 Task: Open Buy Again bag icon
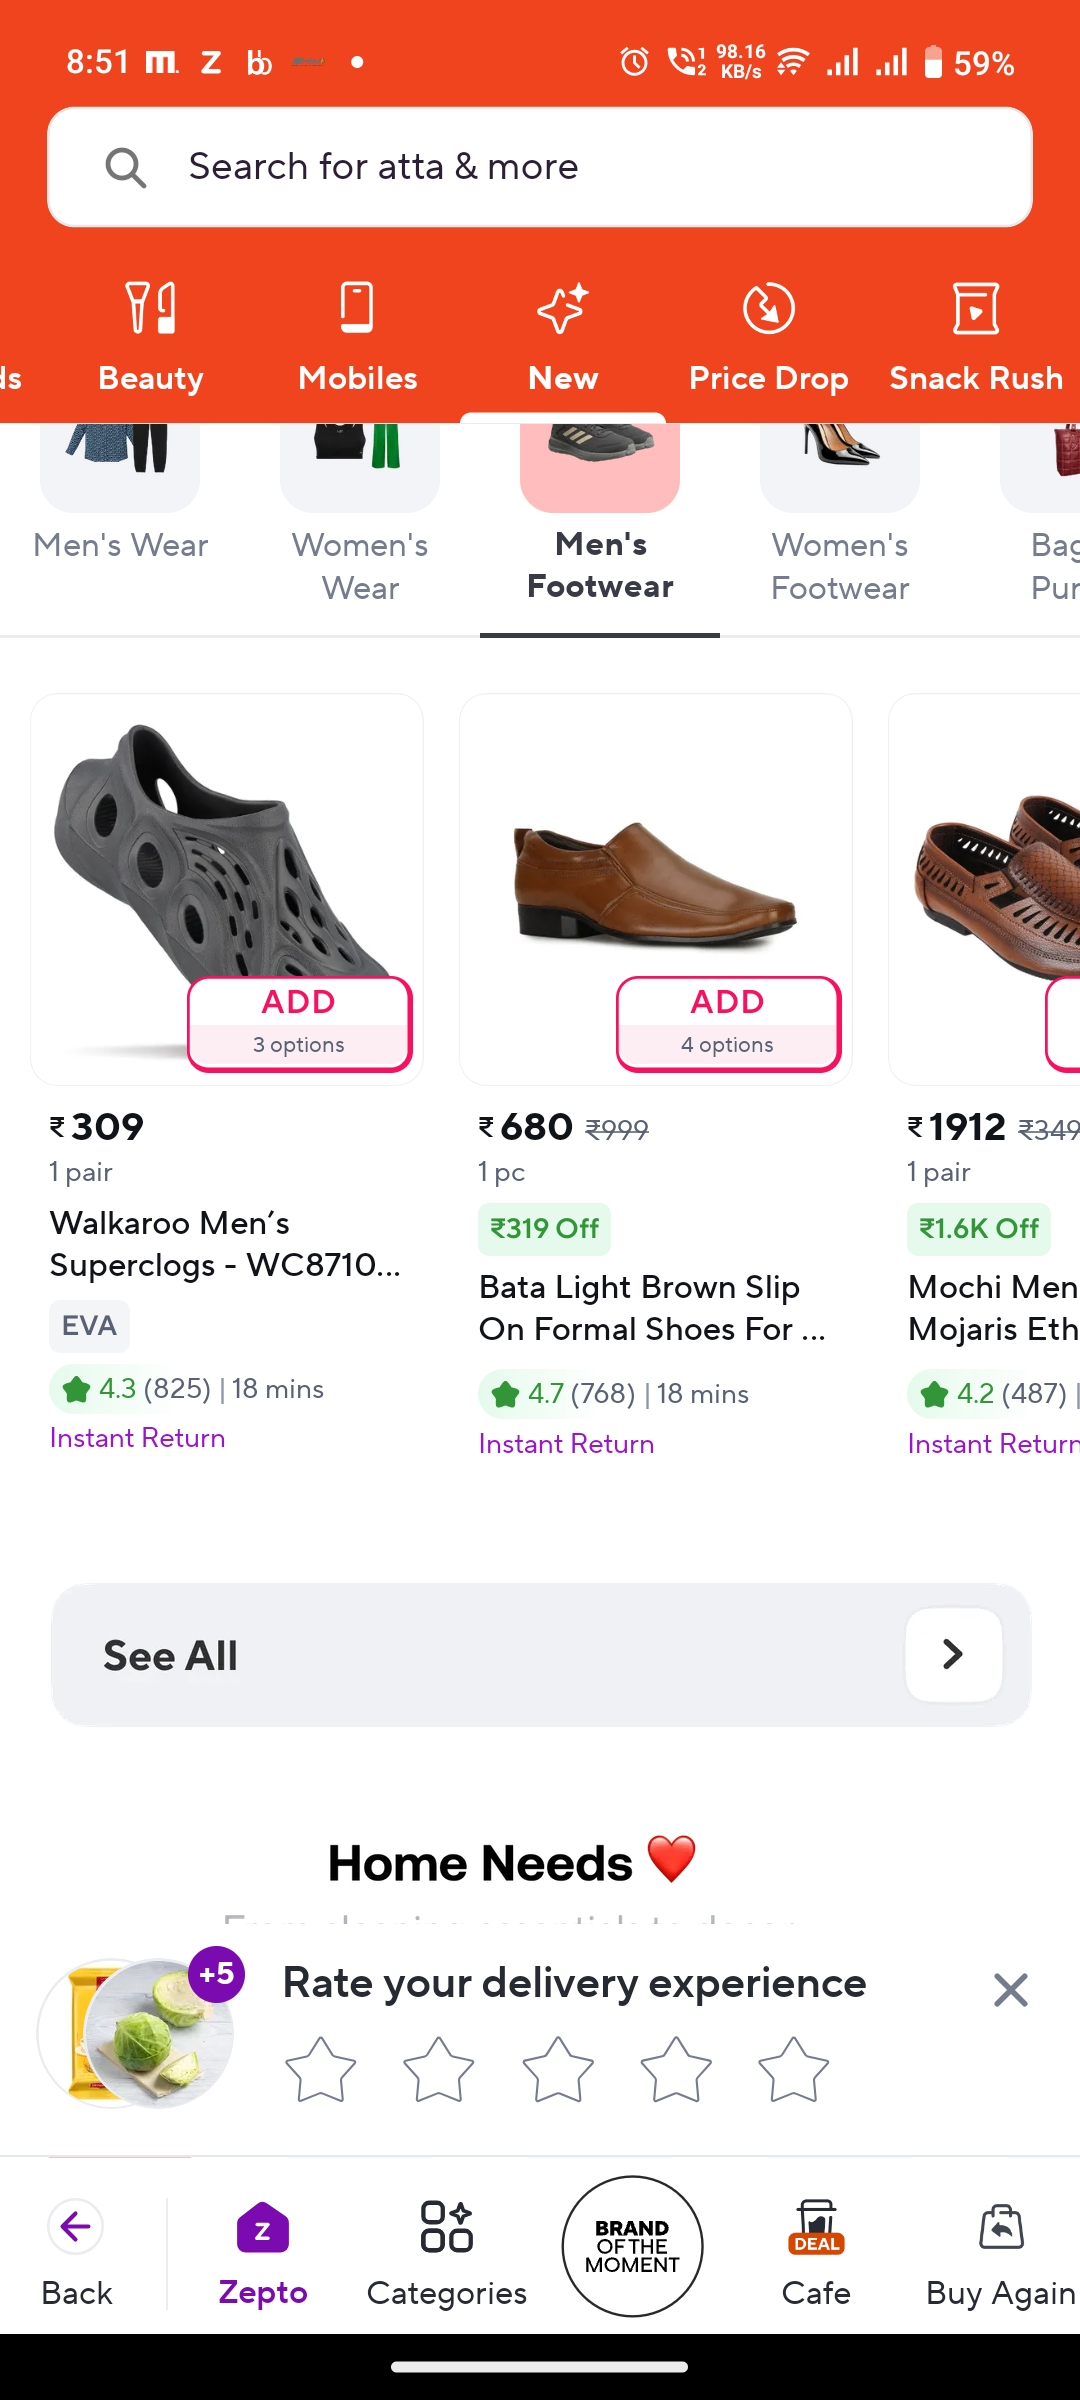[x=1001, y=2228]
